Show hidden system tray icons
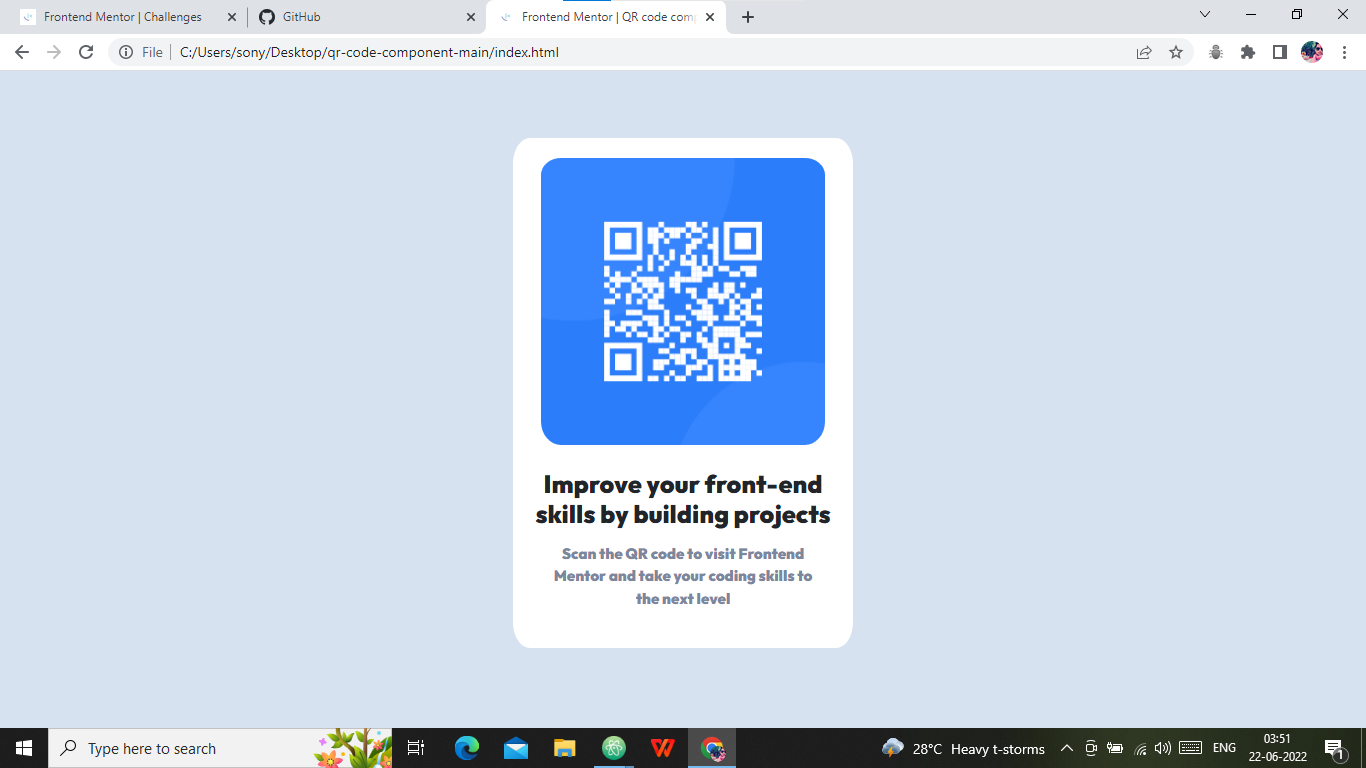The height and width of the screenshot is (768, 1366). (1067, 748)
